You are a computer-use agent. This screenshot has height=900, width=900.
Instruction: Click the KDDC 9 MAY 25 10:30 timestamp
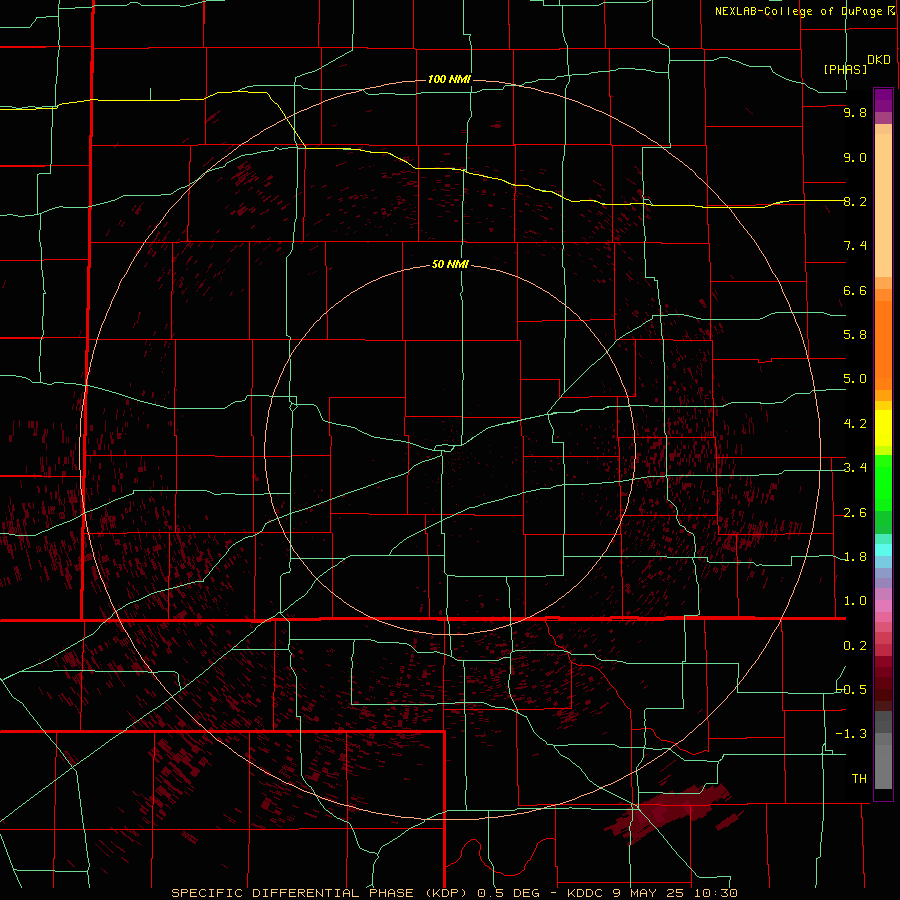(x=652, y=893)
